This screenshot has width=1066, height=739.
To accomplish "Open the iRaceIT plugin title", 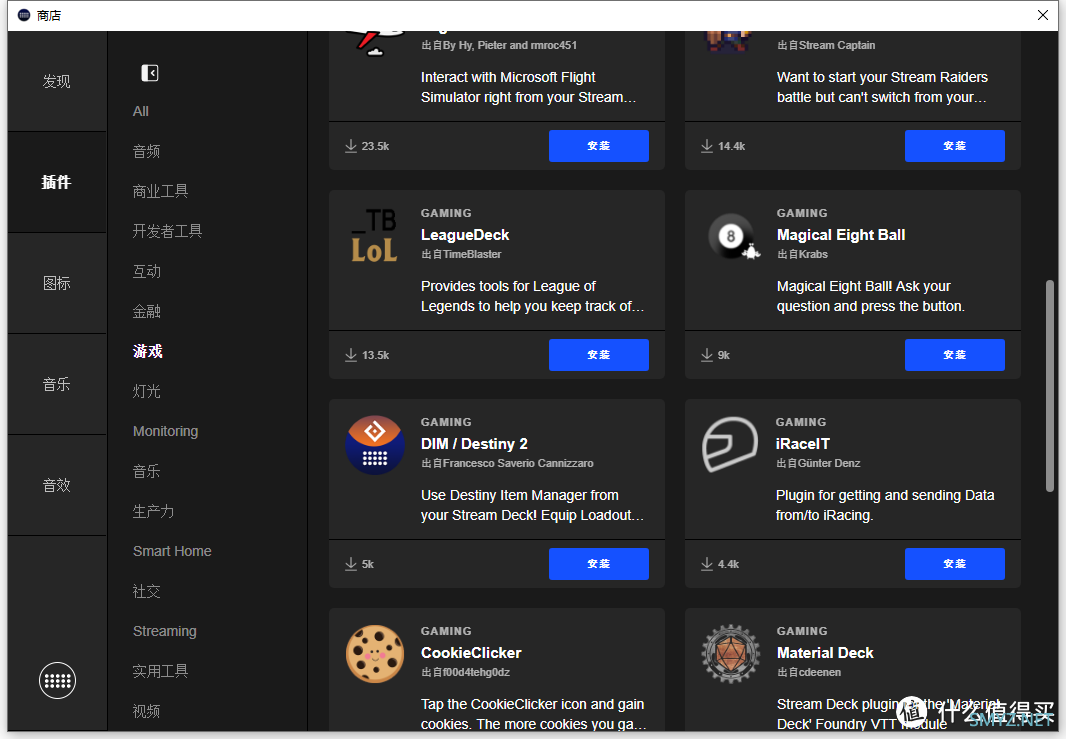I will tap(803, 444).
